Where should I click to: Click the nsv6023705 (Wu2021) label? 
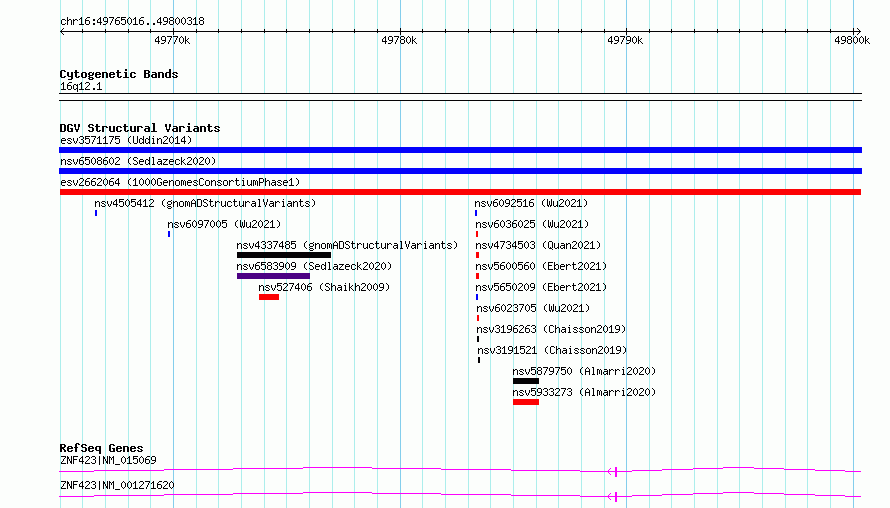coord(533,308)
